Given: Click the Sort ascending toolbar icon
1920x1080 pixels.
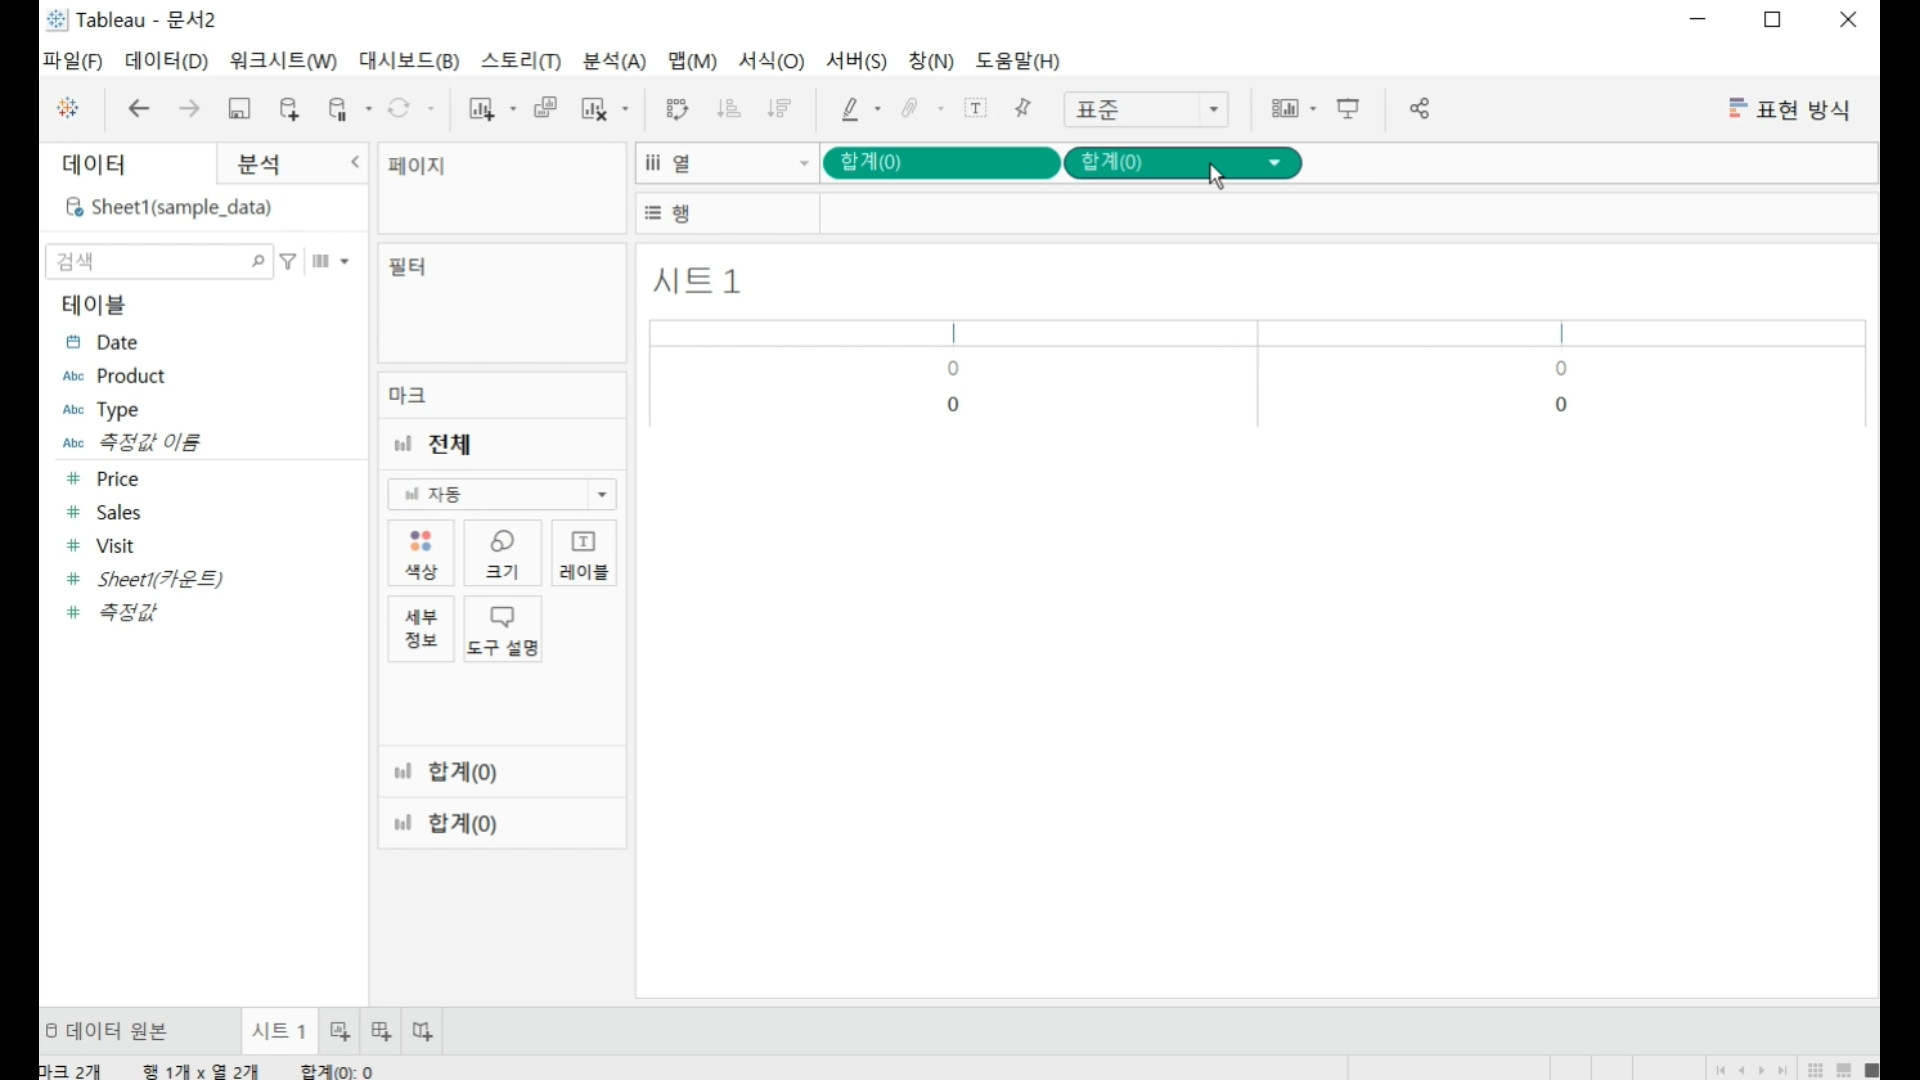Looking at the screenshot, I should [729, 109].
